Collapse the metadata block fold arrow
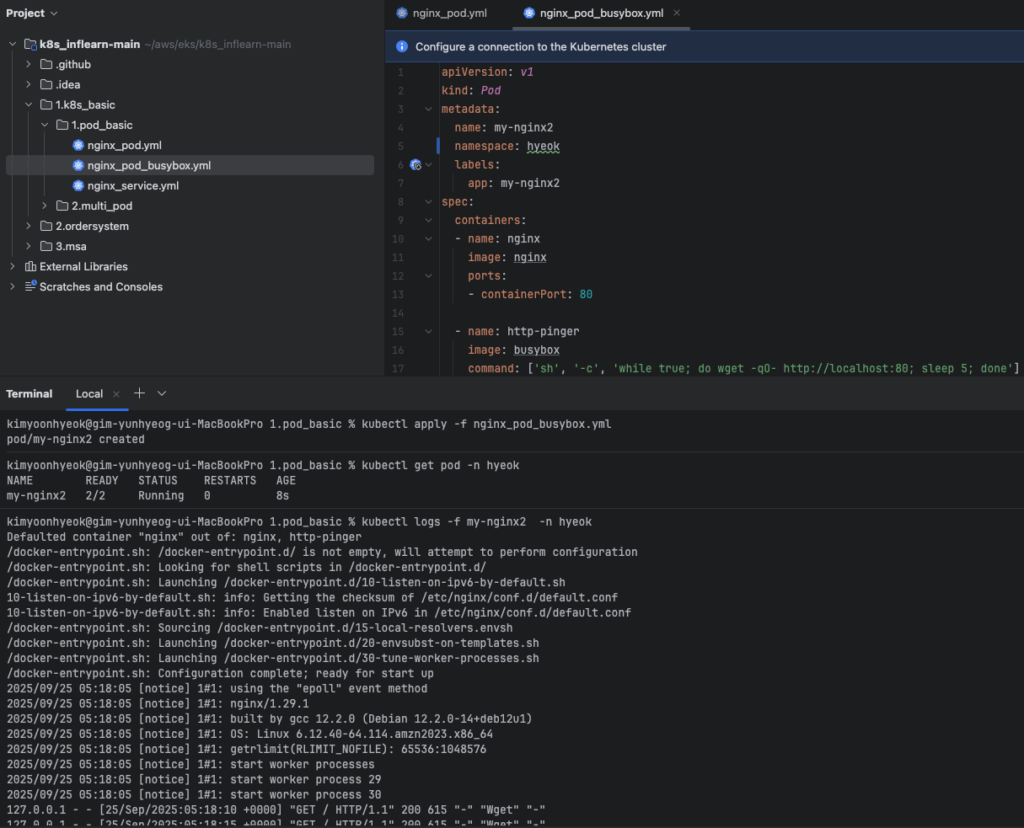This screenshot has width=1024, height=828. (429, 109)
